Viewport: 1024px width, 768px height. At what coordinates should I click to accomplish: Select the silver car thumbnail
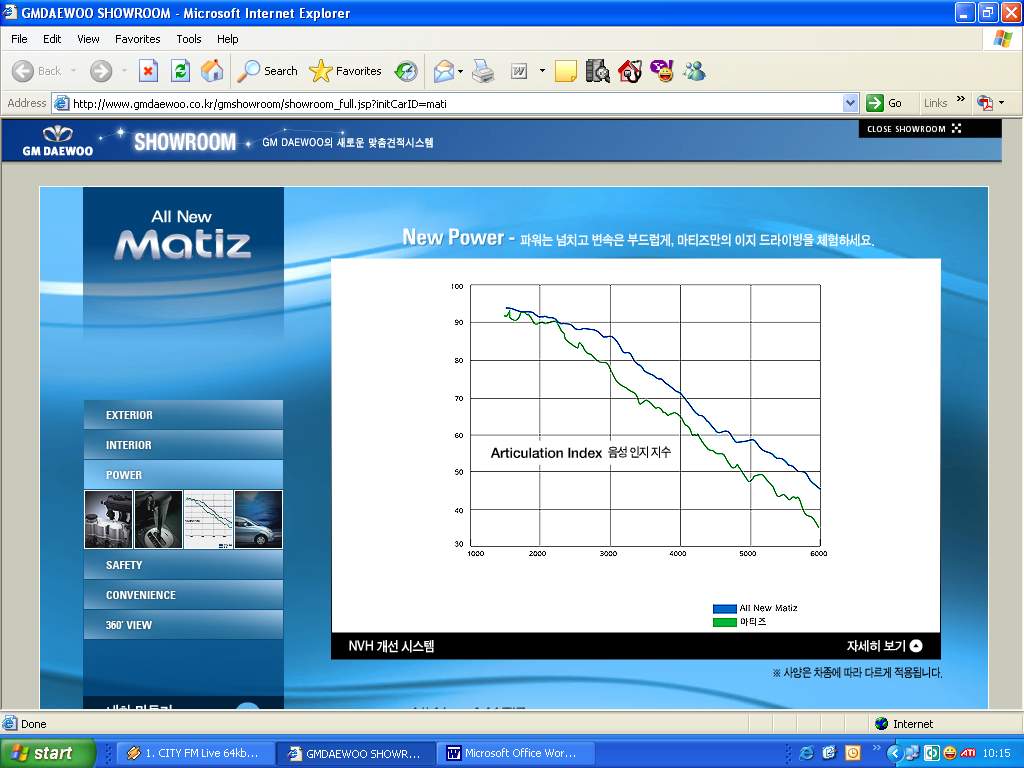click(x=259, y=520)
